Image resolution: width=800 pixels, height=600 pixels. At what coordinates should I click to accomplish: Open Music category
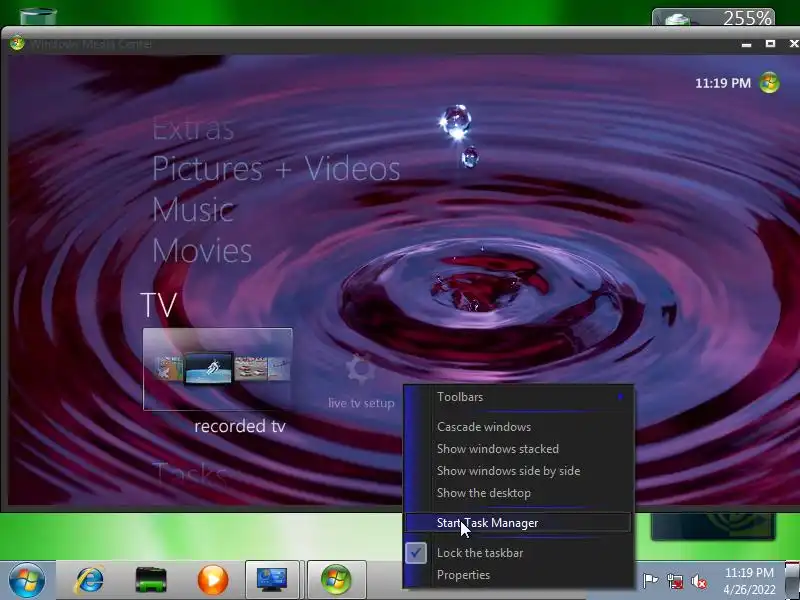point(193,210)
